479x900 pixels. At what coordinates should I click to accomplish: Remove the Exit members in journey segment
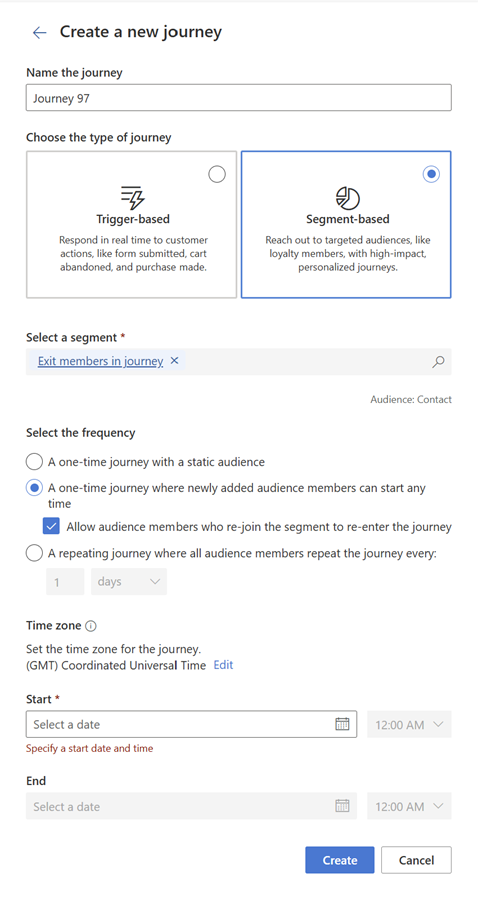[175, 361]
